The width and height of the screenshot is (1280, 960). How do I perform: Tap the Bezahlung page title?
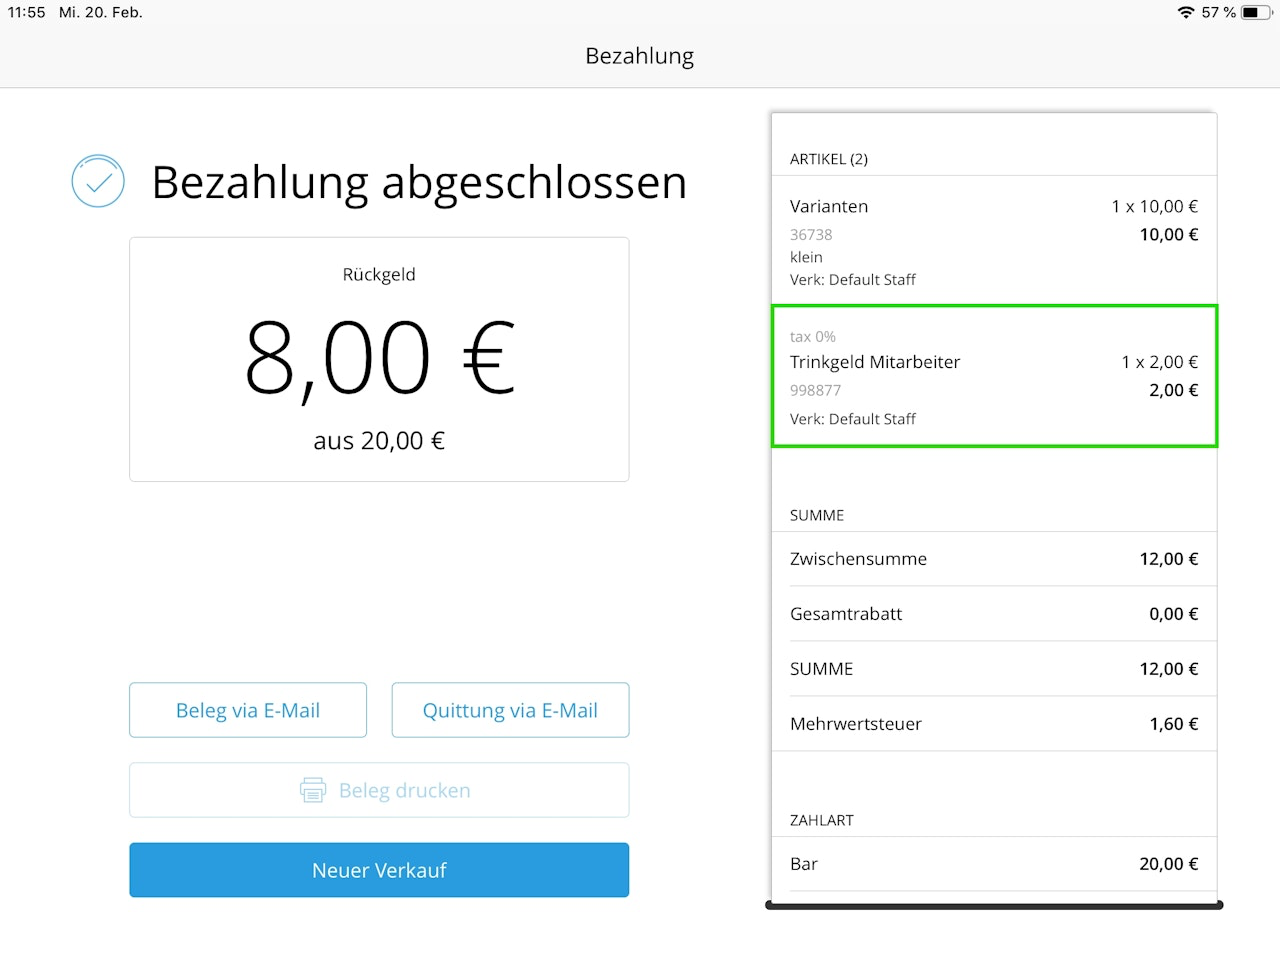(640, 56)
